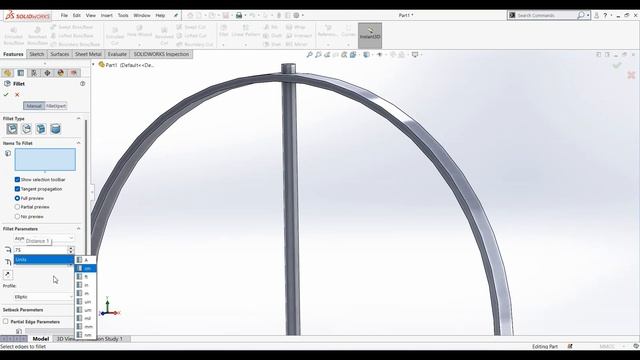The height and width of the screenshot is (360, 640).
Task: Select the Full preview radio button
Action: [x=17, y=198]
